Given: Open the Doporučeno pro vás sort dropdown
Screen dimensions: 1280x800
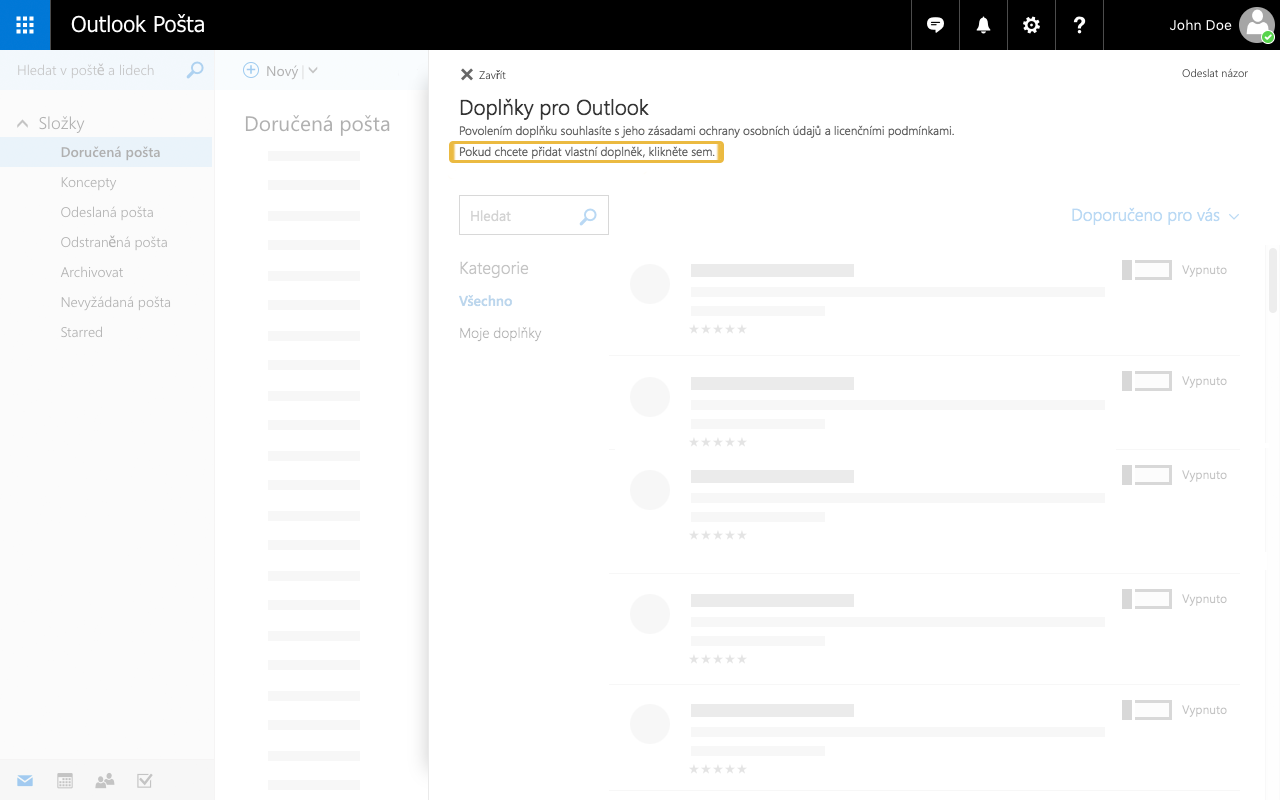Looking at the screenshot, I should (1155, 216).
